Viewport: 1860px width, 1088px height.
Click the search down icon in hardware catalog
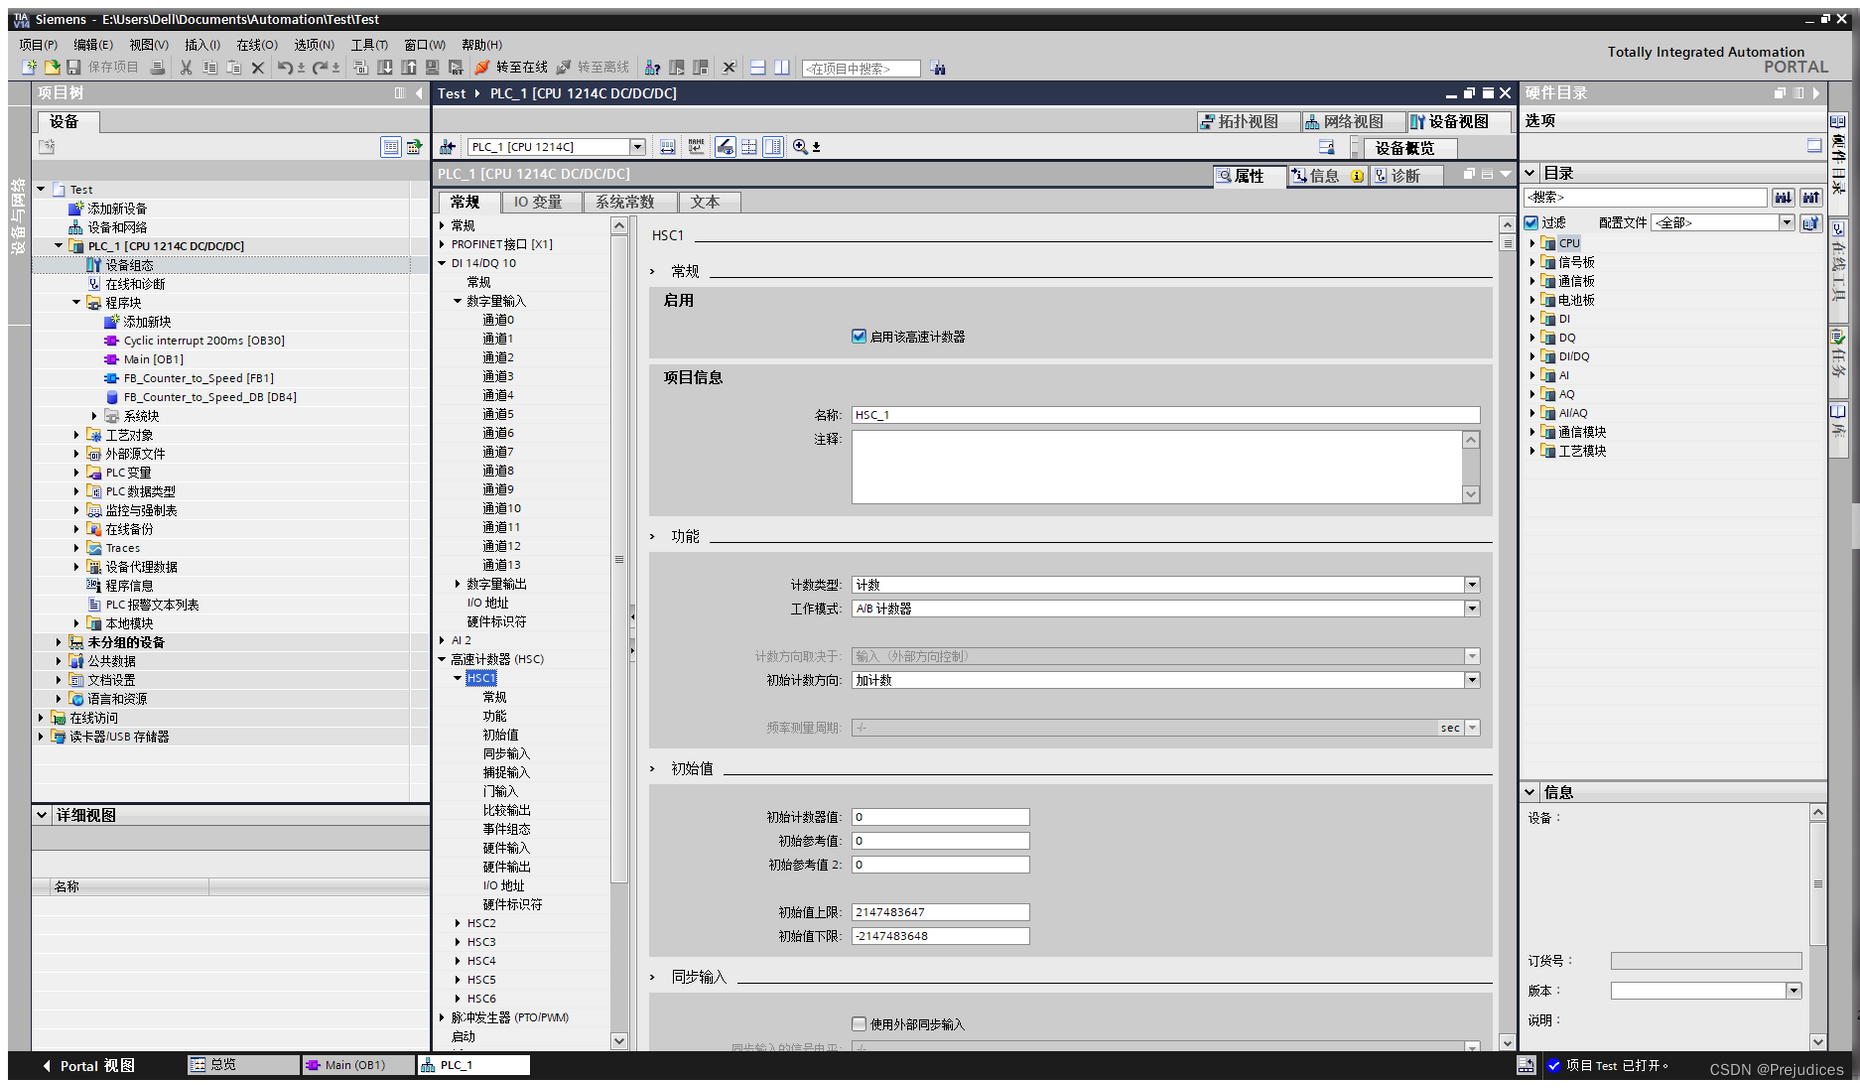pos(1783,197)
